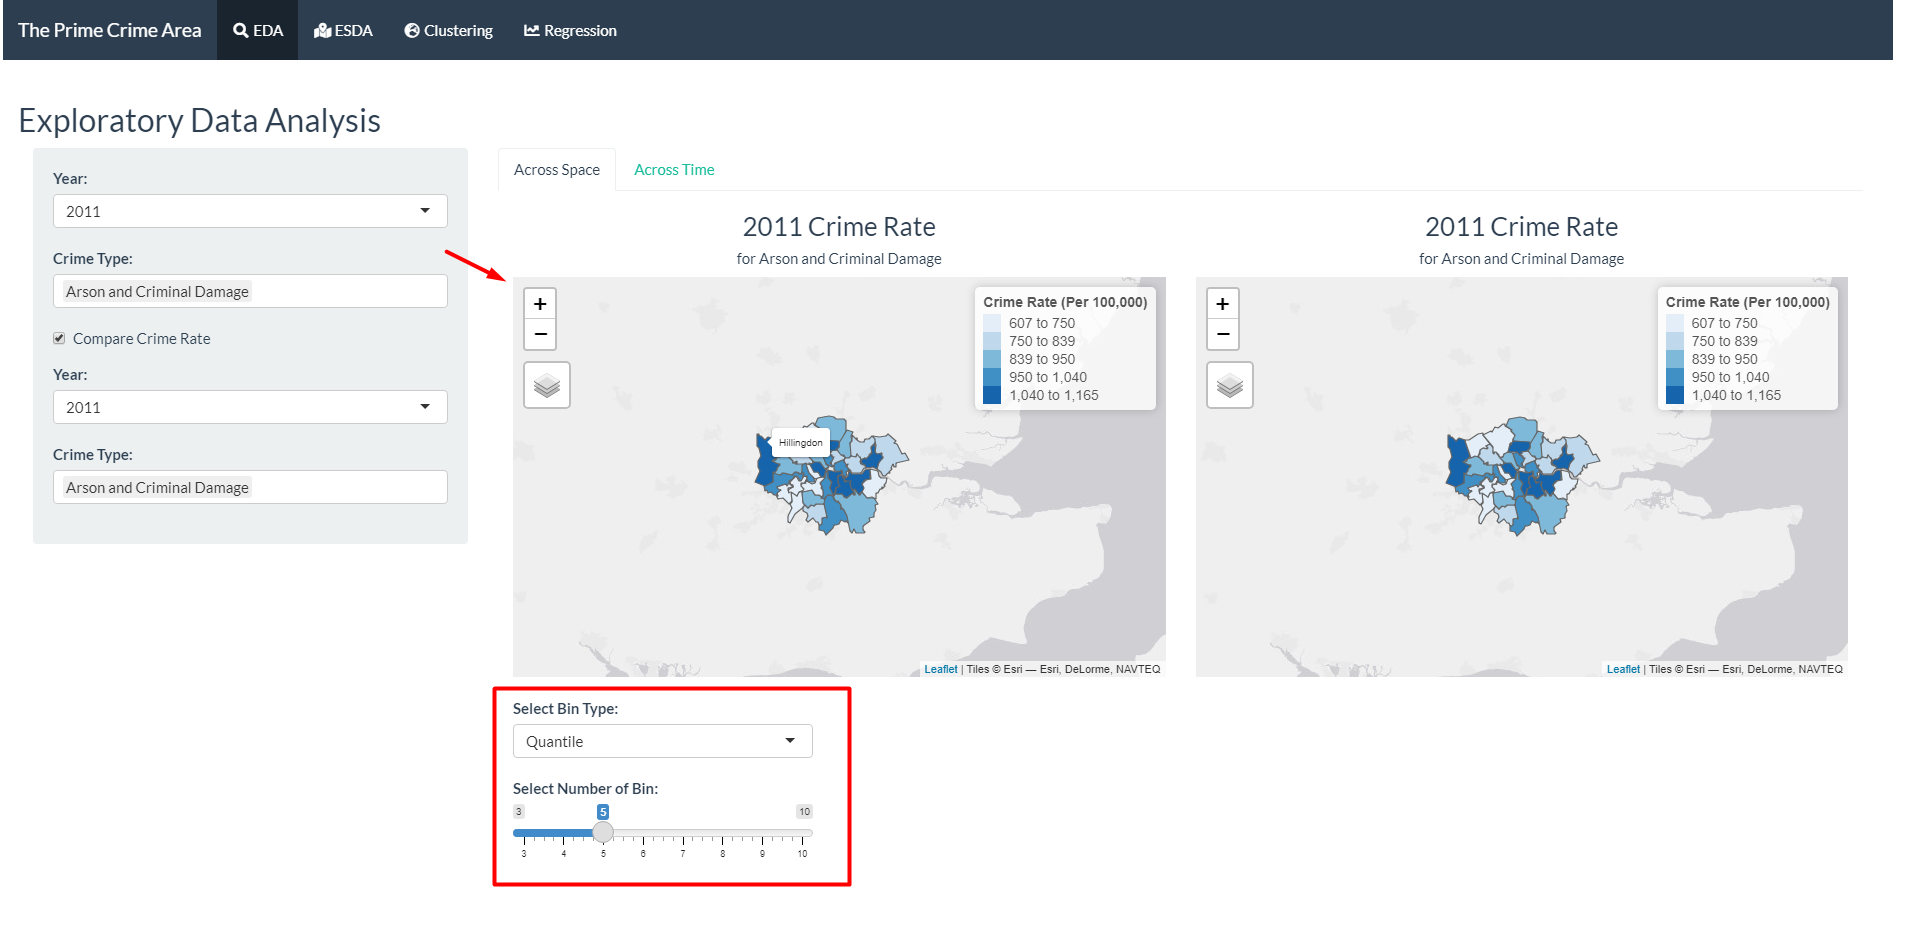Expand the second Year dropdown
1907x927 pixels.
(249, 407)
